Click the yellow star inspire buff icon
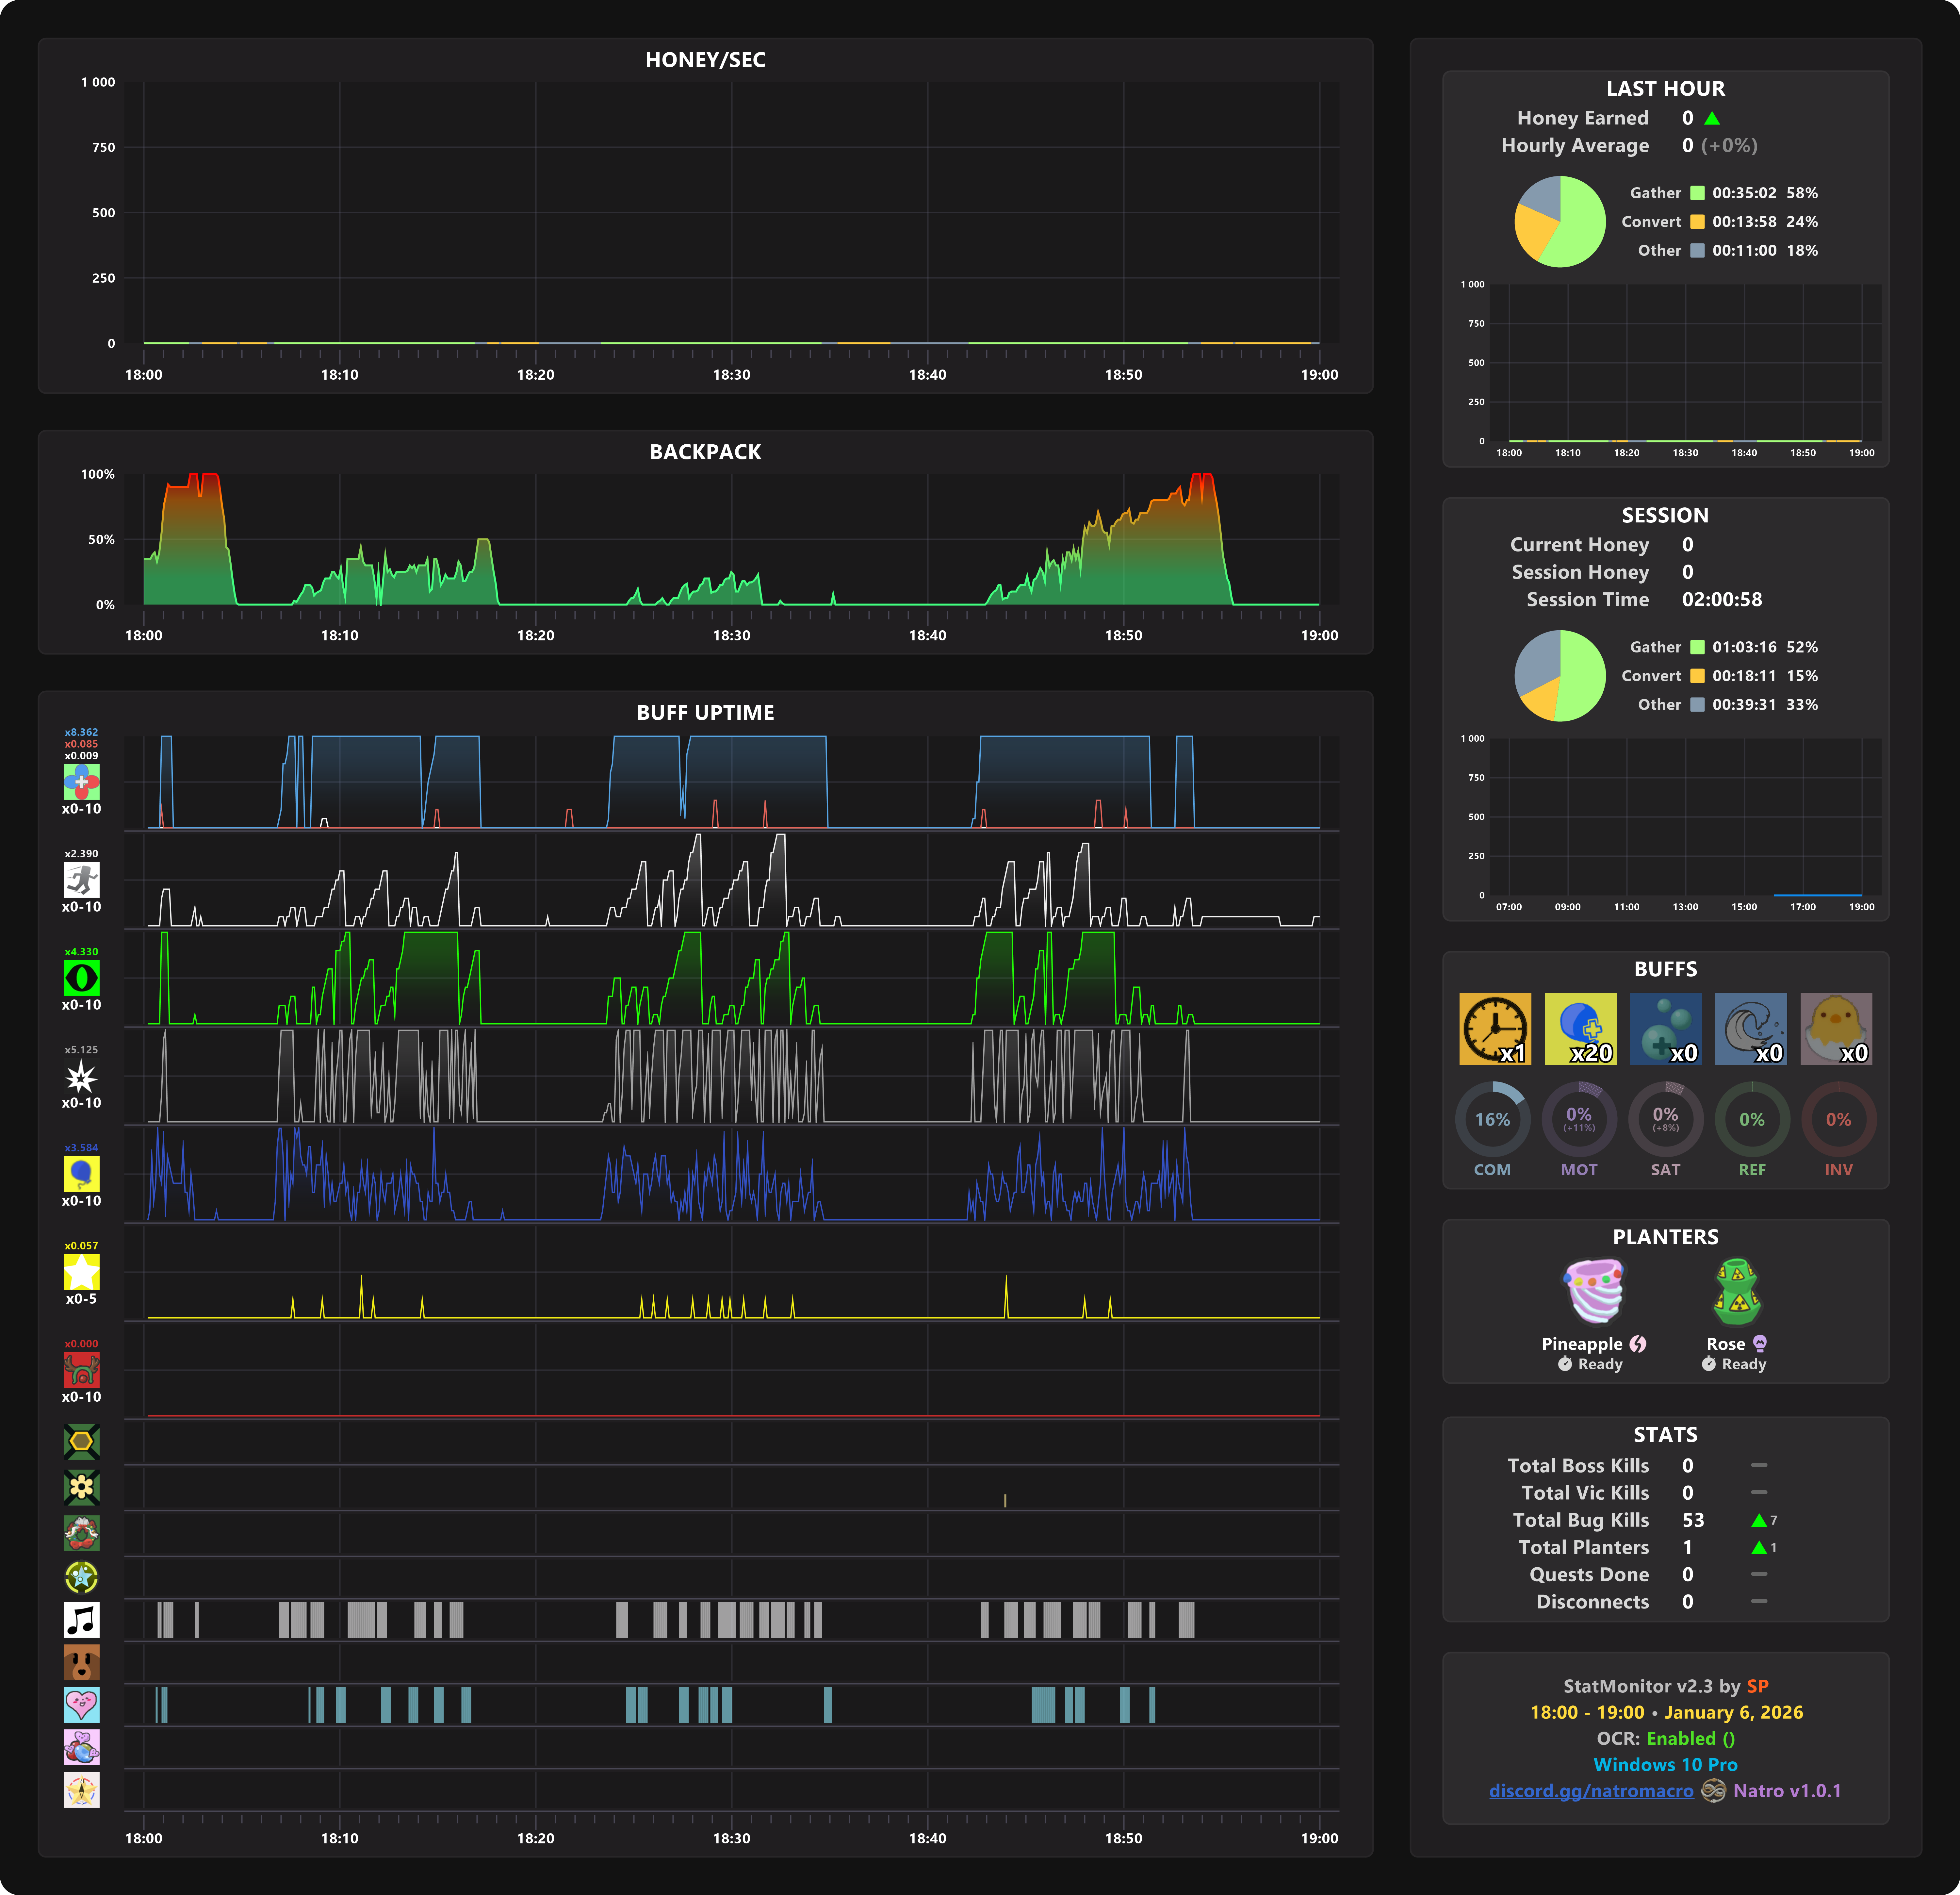 (81, 1272)
